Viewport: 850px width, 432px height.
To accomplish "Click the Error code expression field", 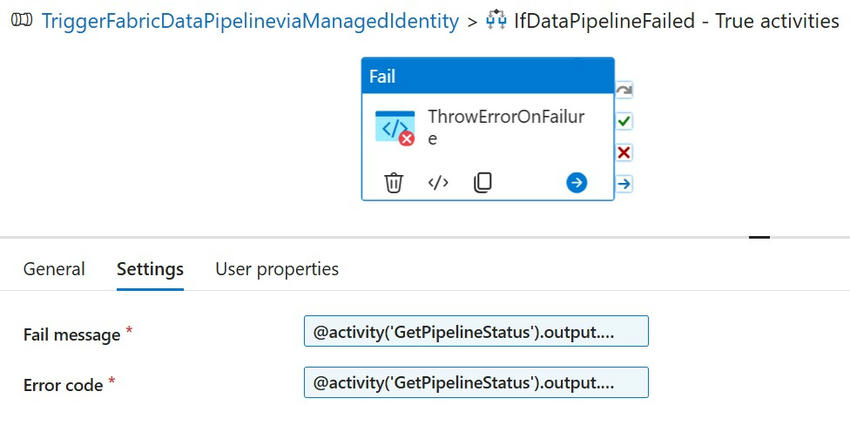I will pos(476,382).
